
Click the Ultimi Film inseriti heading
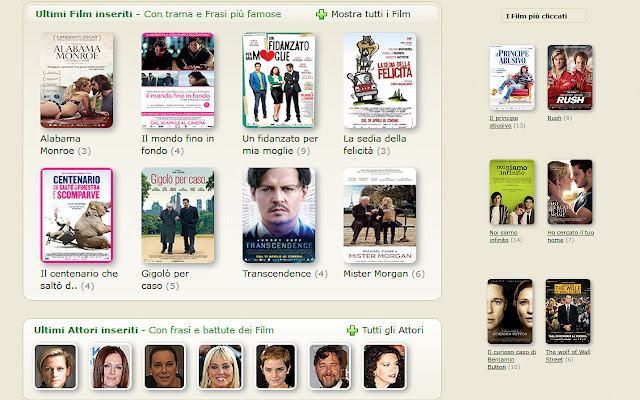click(x=84, y=14)
